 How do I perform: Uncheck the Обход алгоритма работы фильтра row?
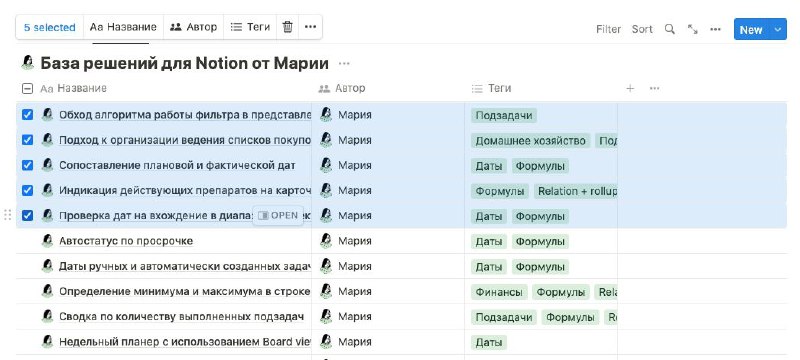coord(27,115)
